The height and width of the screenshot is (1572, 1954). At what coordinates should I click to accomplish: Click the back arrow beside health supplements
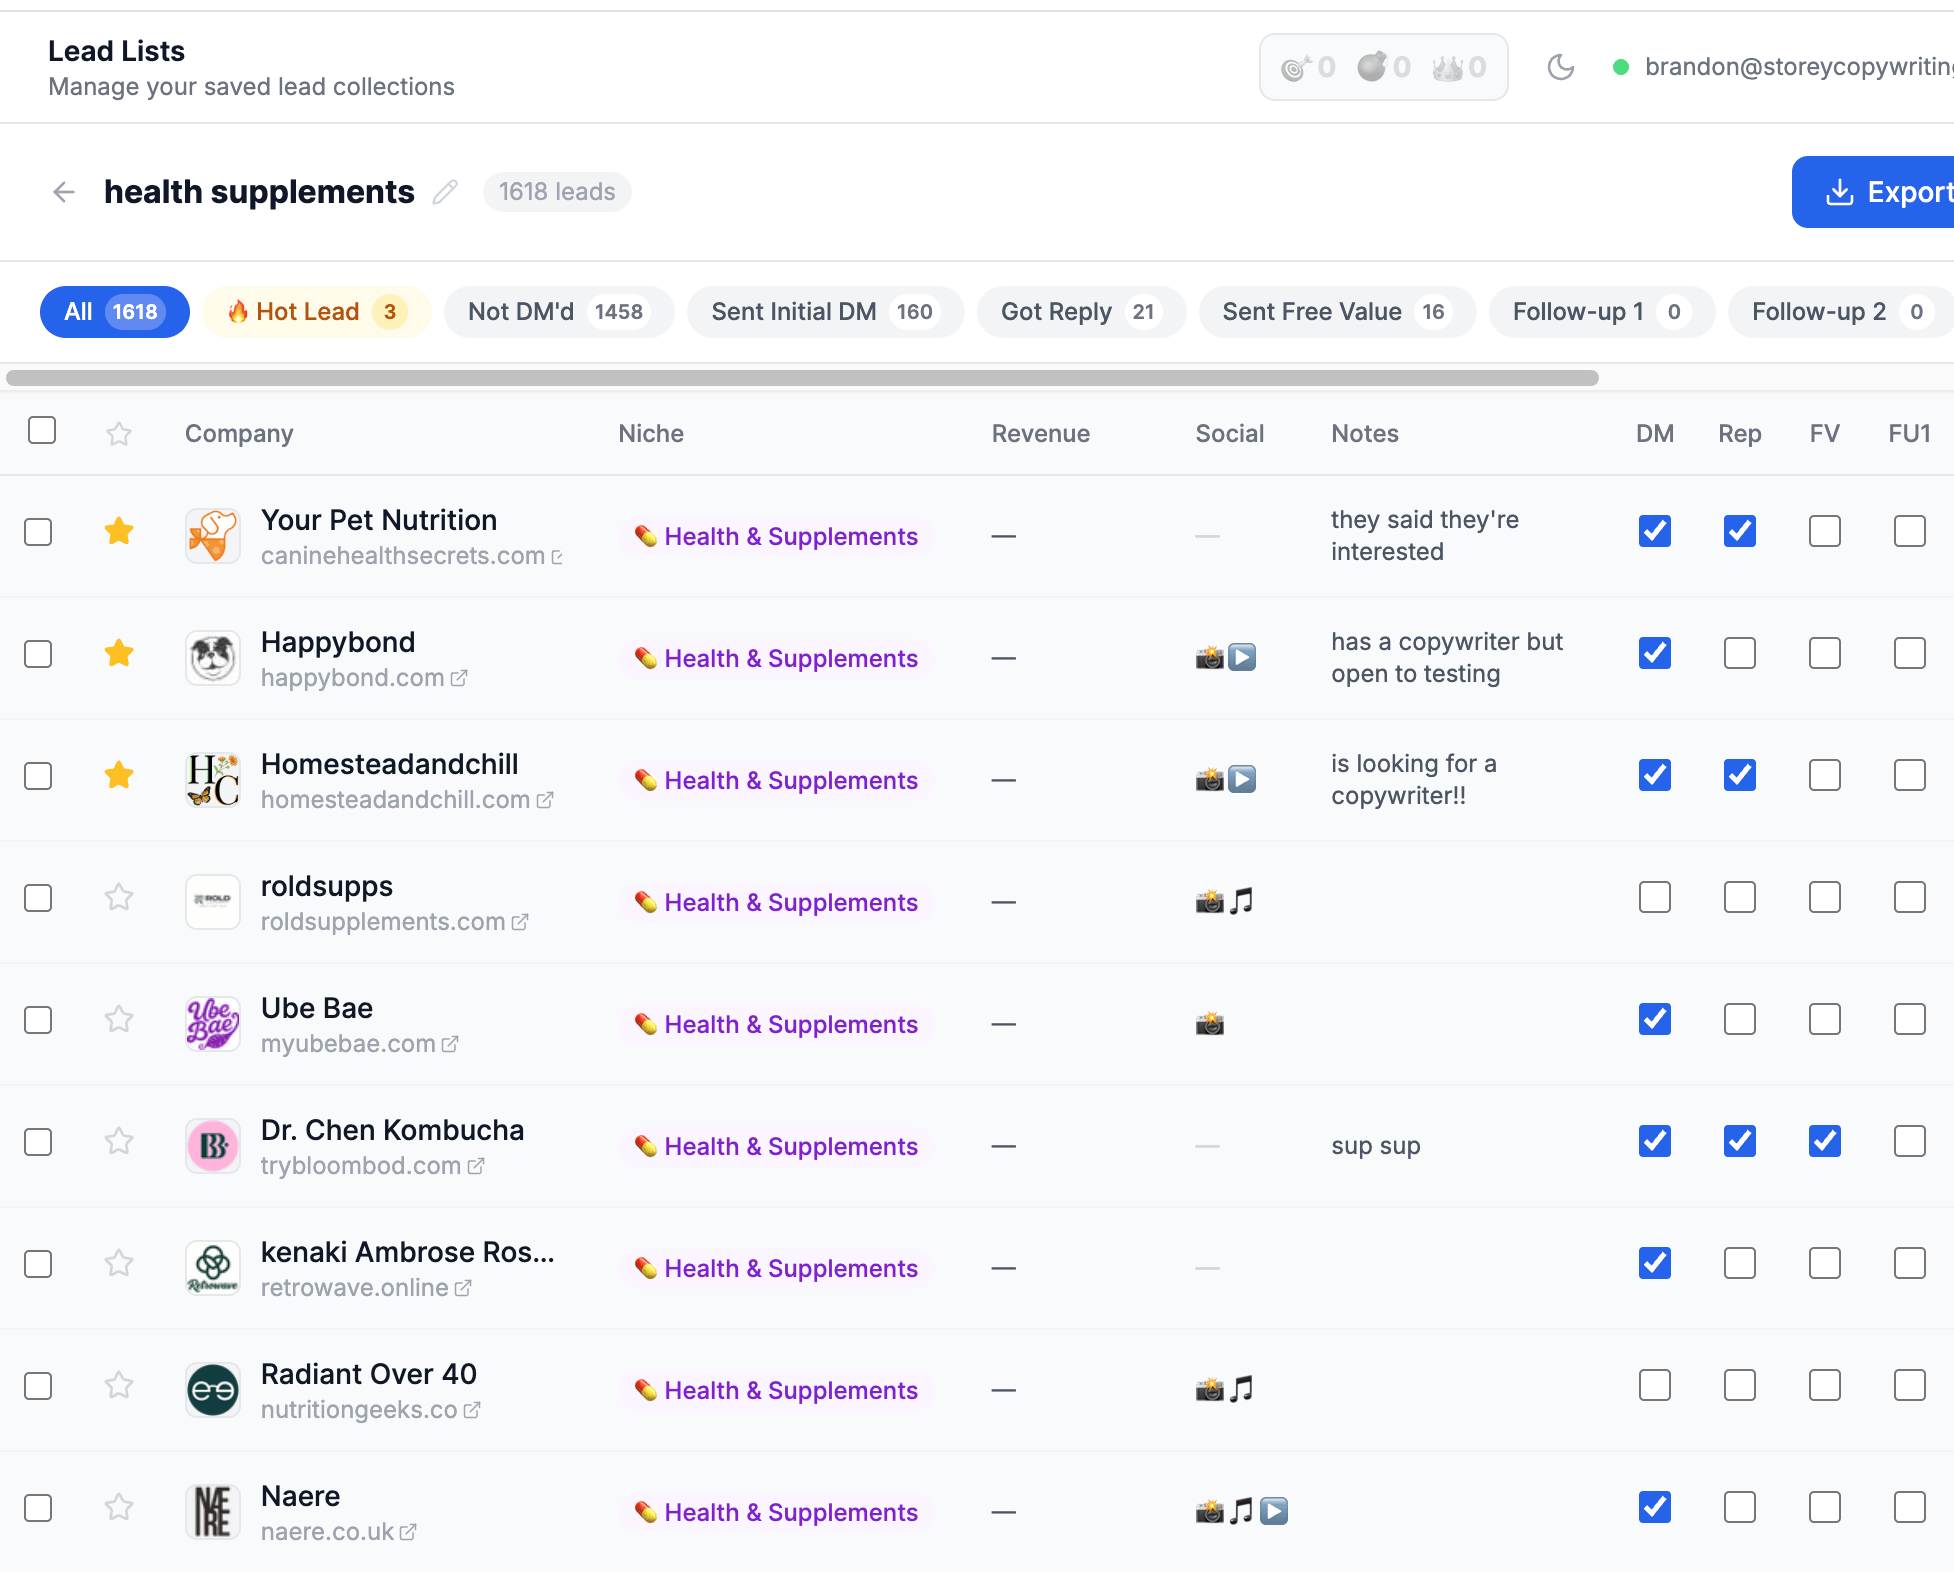64,192
